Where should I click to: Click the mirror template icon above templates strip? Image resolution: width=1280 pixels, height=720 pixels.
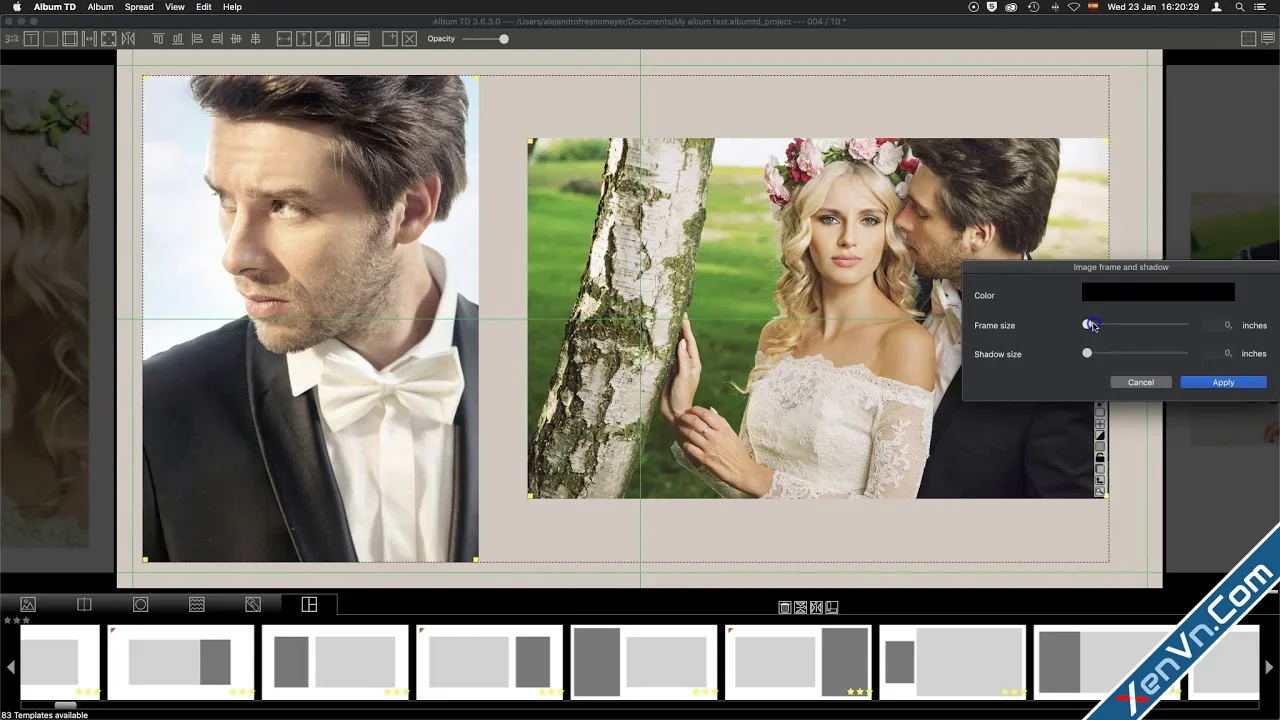click(x=816, y=607)
